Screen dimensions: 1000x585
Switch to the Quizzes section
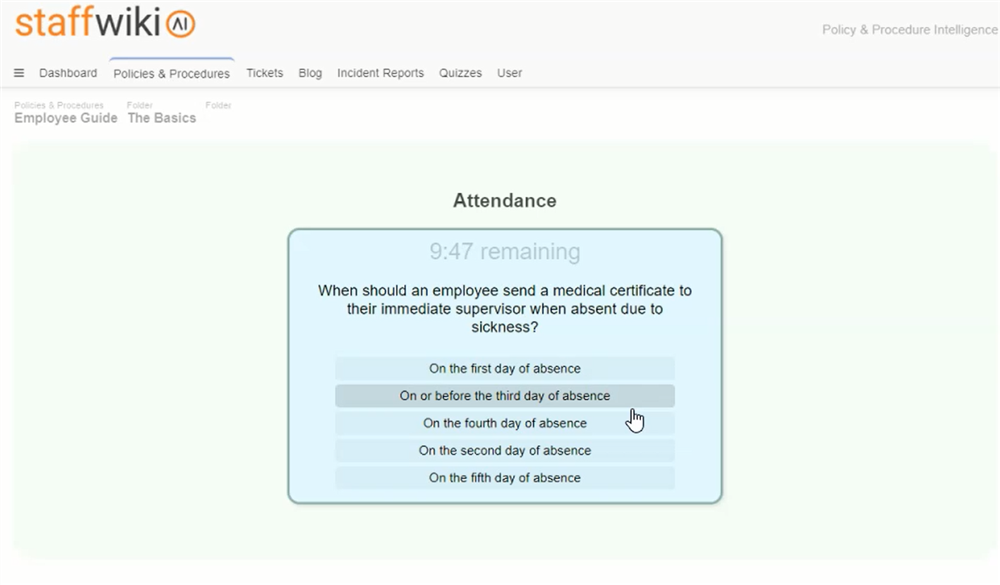(460, 73)
